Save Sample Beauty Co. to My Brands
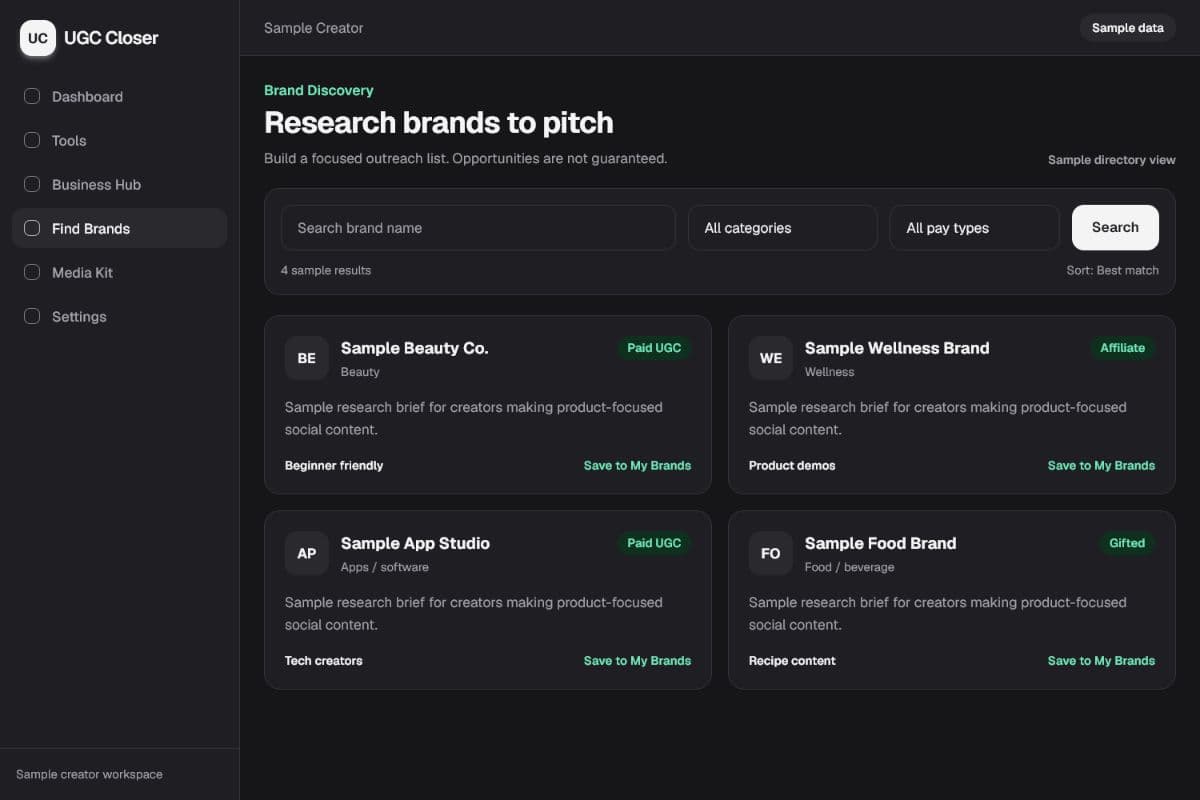The image size is (1200, 800). [637, 466]
